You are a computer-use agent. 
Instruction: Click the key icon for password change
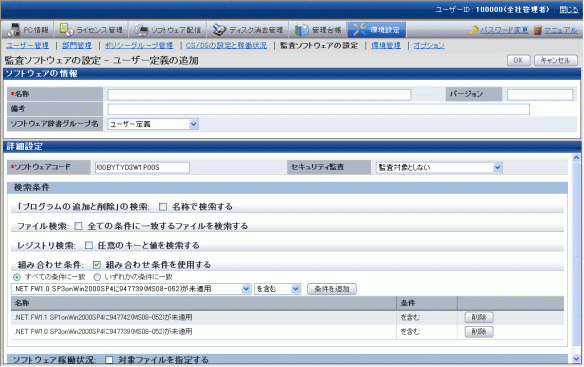[x=474, y=30]
